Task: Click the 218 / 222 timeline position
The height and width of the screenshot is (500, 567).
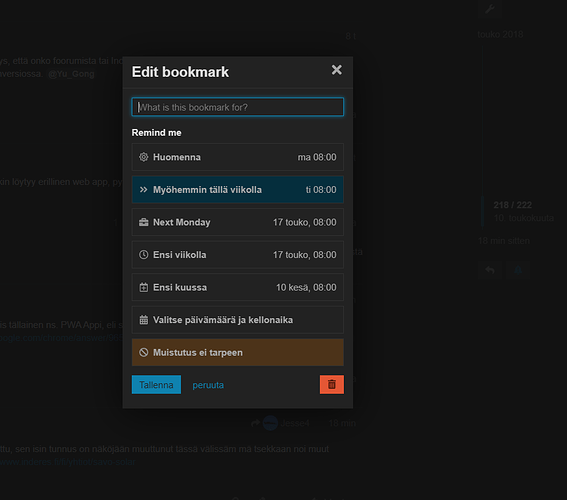Action: pos(512,205)
